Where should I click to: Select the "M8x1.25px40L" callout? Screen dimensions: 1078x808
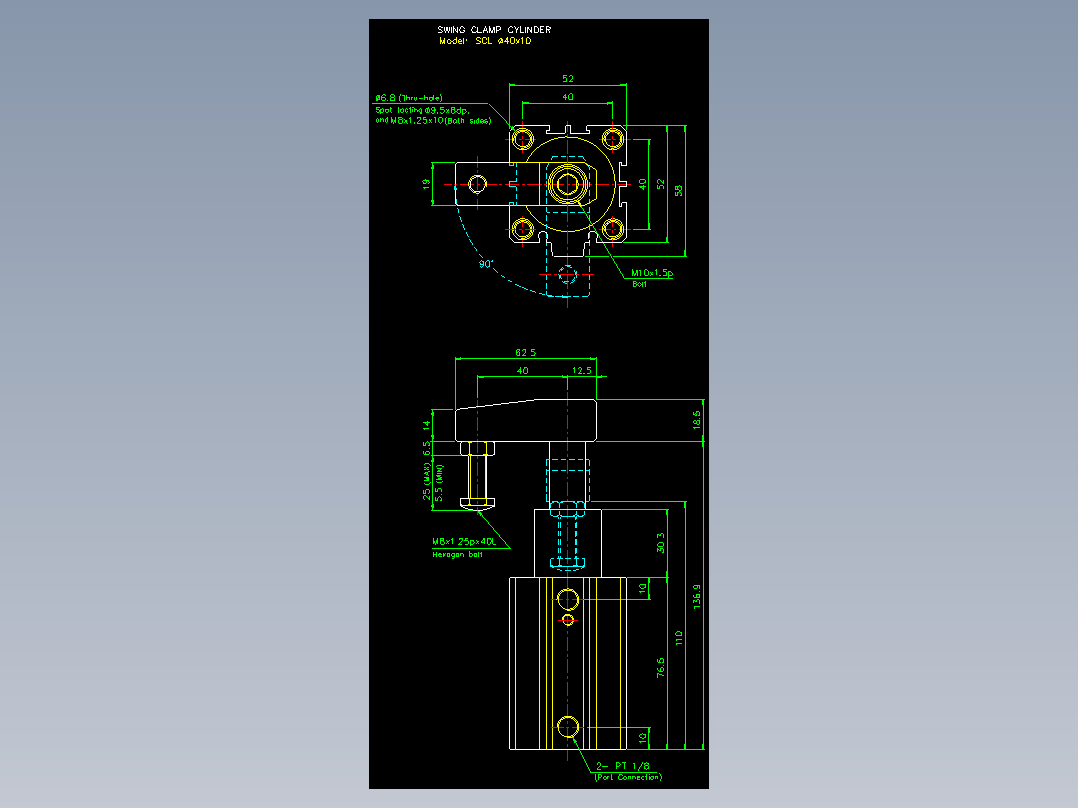(x=464, y=542)
